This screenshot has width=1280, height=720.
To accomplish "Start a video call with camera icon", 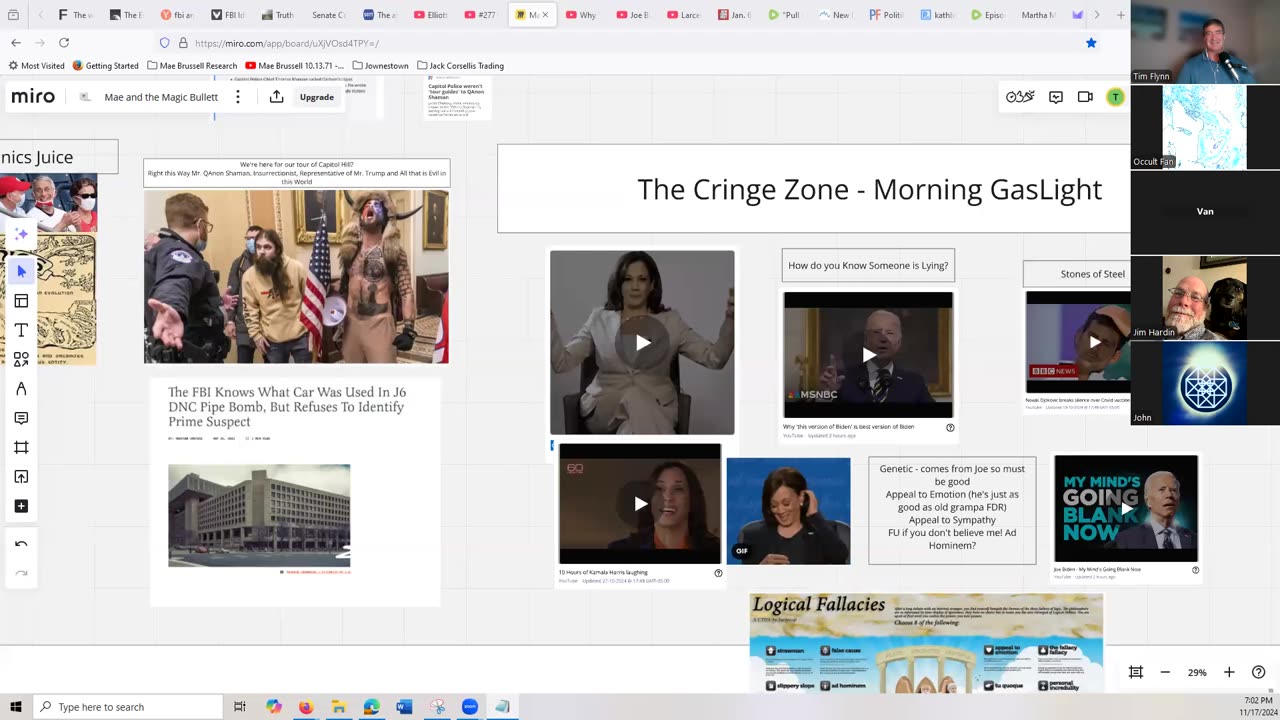I will 1085,97.
